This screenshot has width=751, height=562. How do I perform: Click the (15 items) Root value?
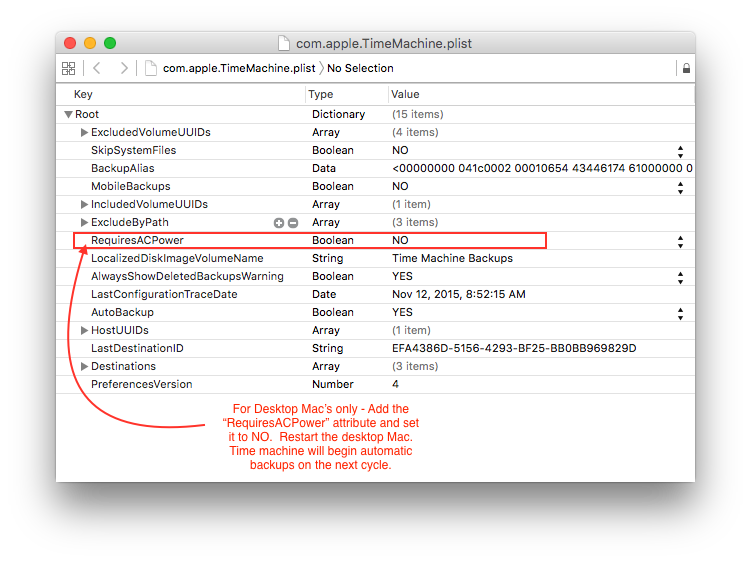point(418,115)
